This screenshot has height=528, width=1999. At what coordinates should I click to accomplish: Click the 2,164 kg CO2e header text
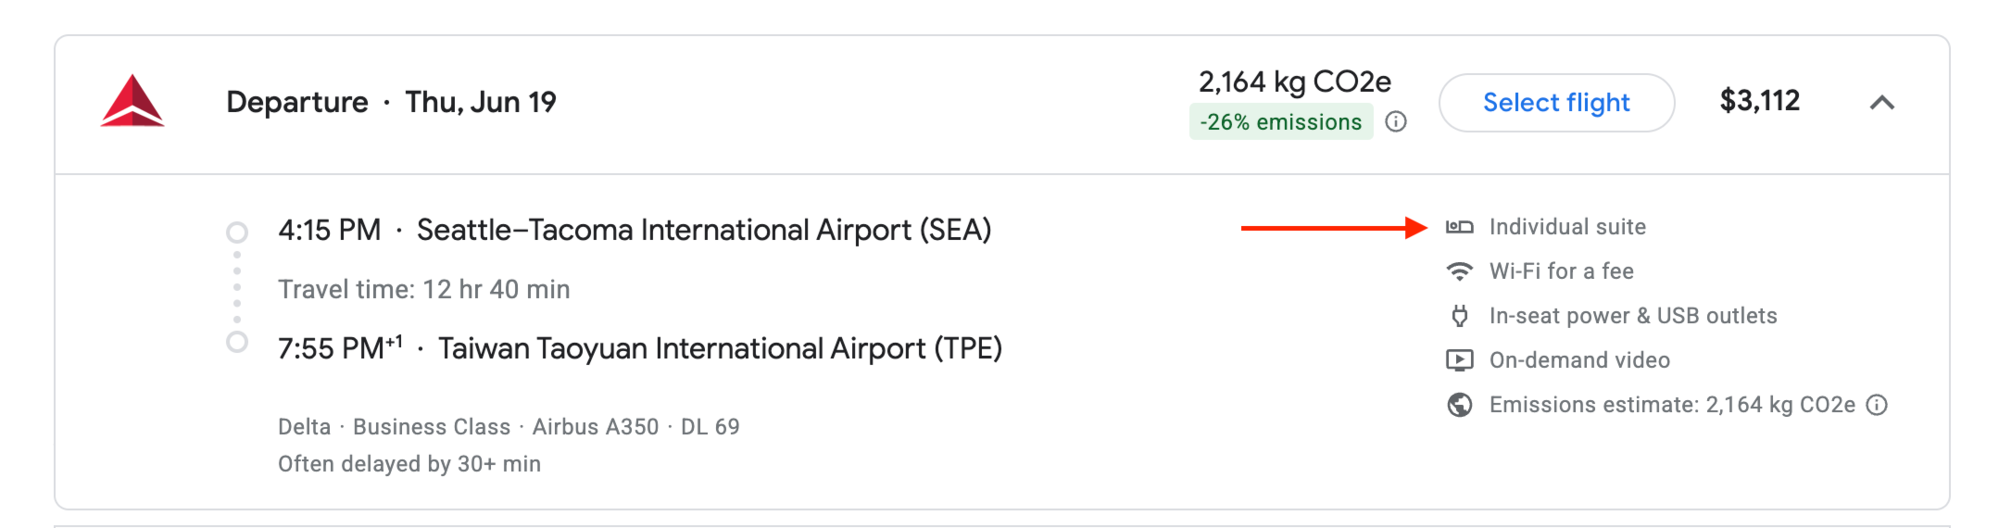(1294, 81)
